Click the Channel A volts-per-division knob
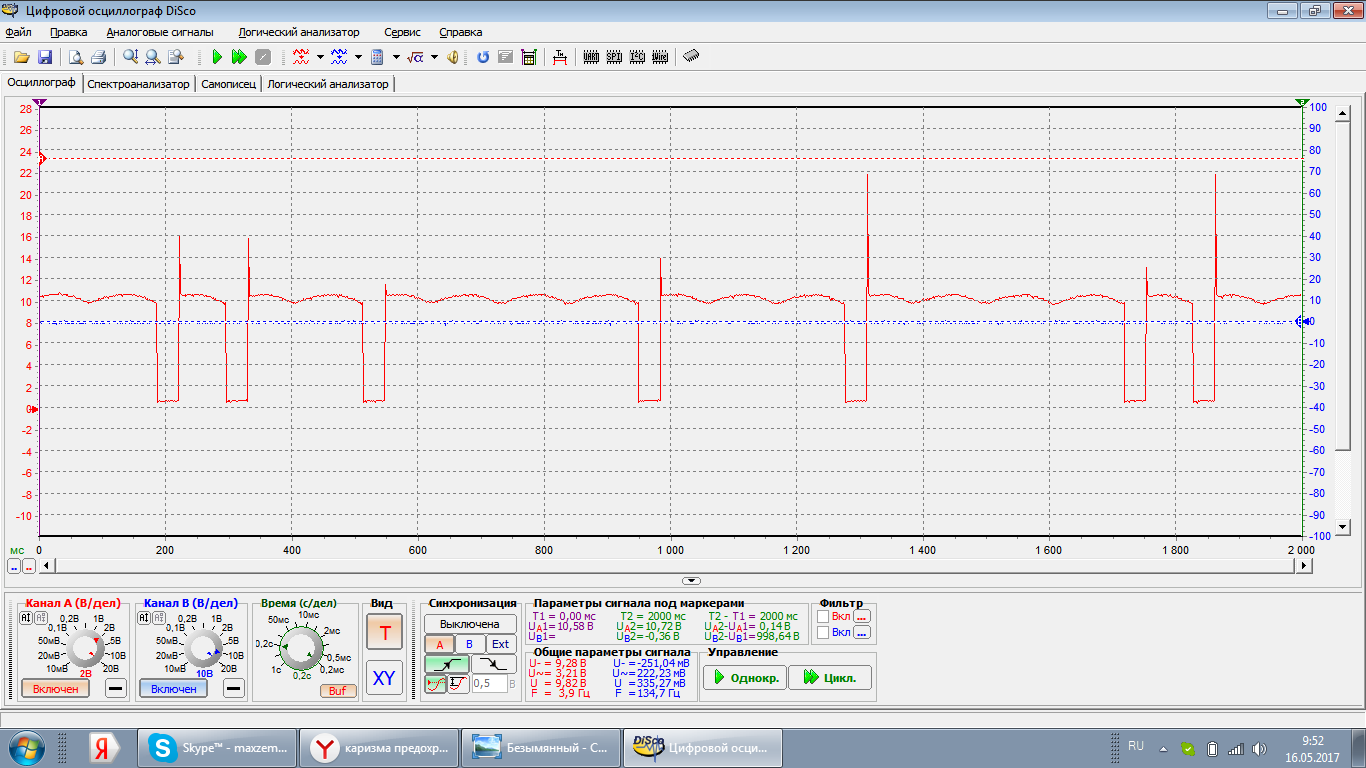This screenshot has height=768, width=1366. (84, 648)
